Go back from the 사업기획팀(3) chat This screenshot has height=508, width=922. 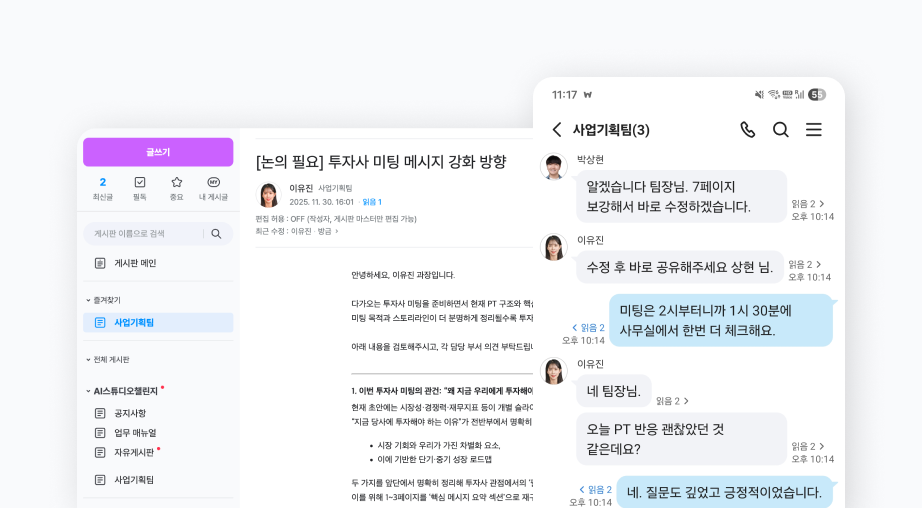coord(557,129)
